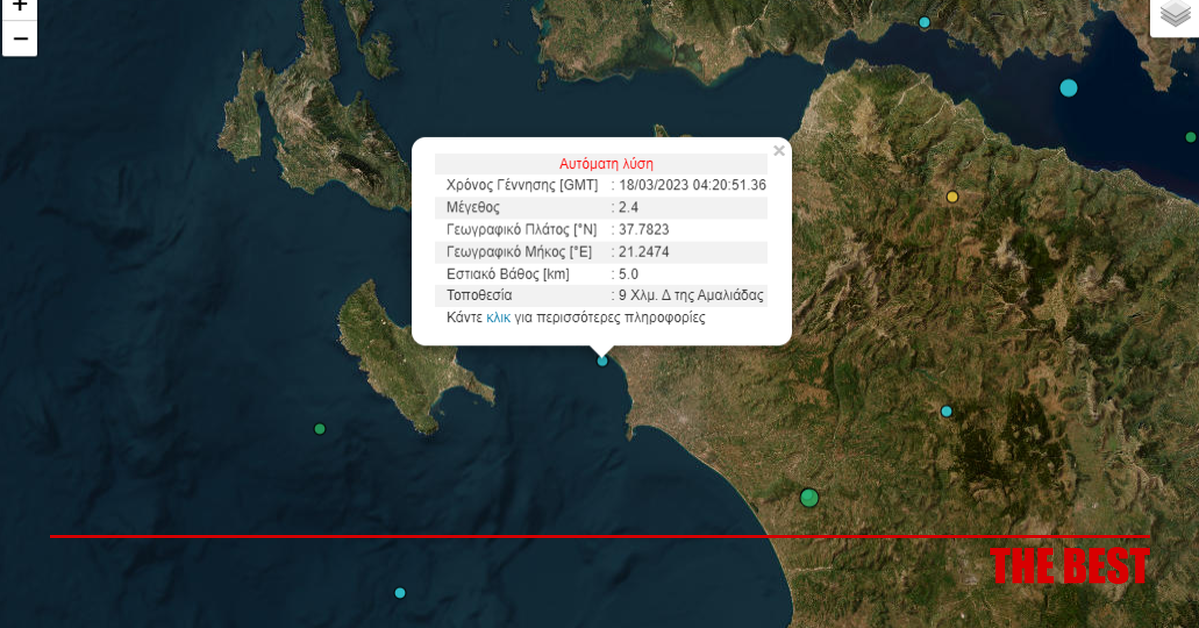This screenshot has height=628, width=1199.
Task: Open the map layers selector
Action: [1176, 15]
